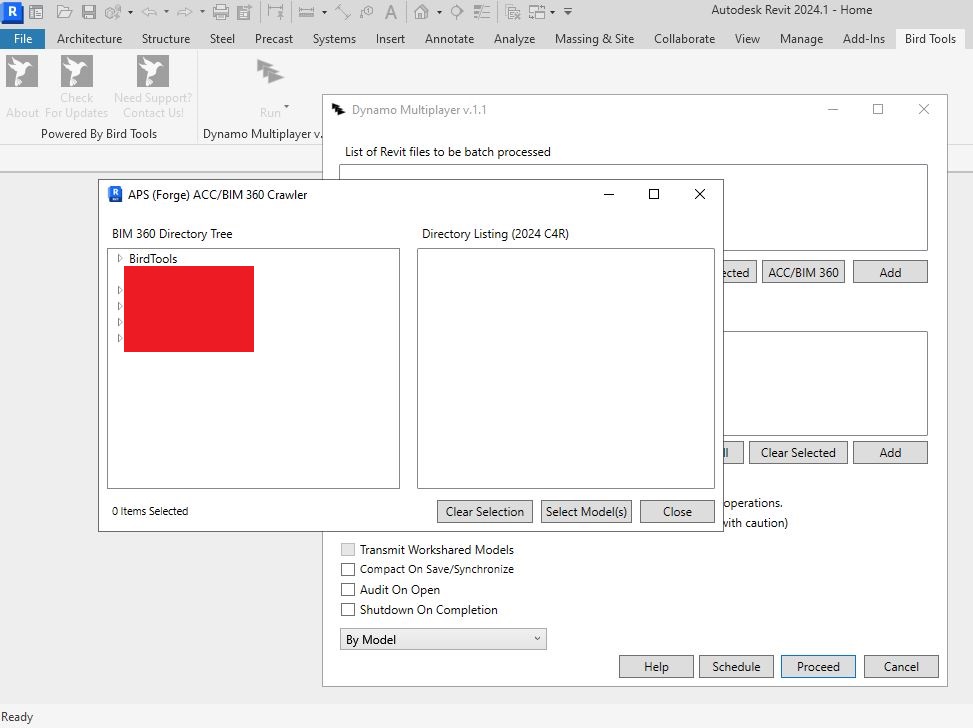Open the Synchronize dropdown arrow
The width and height of the screenshot is (973, 728).
[x=130, y=12]
